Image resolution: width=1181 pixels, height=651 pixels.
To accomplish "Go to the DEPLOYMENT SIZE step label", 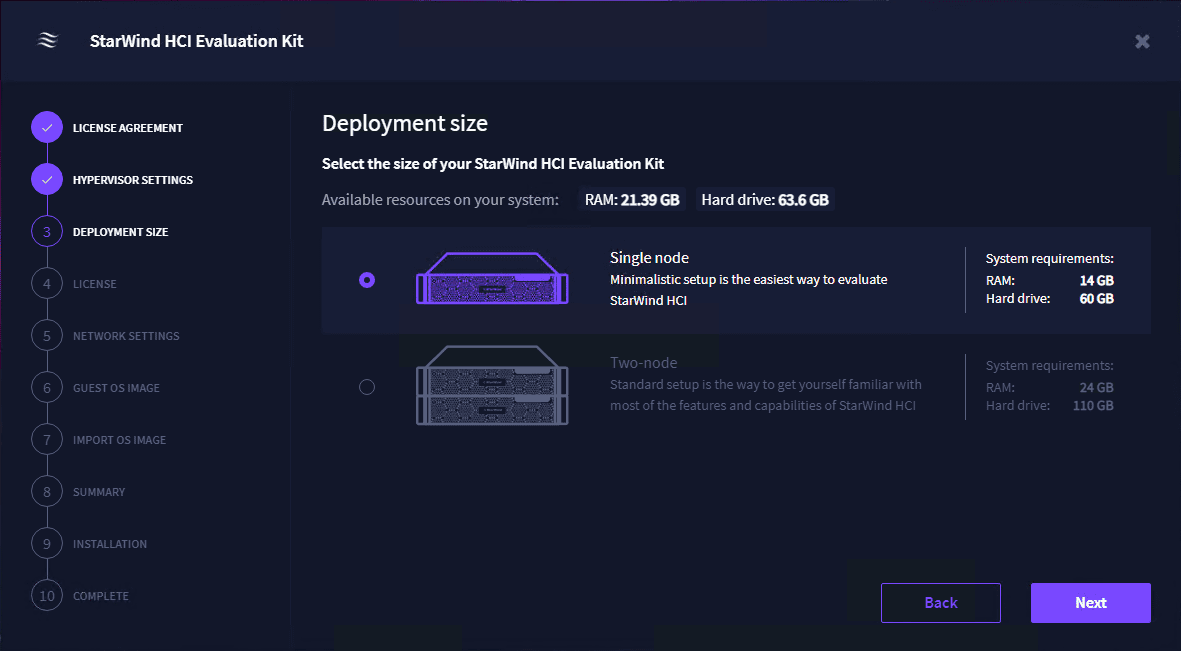I will (x=121, y=232).
